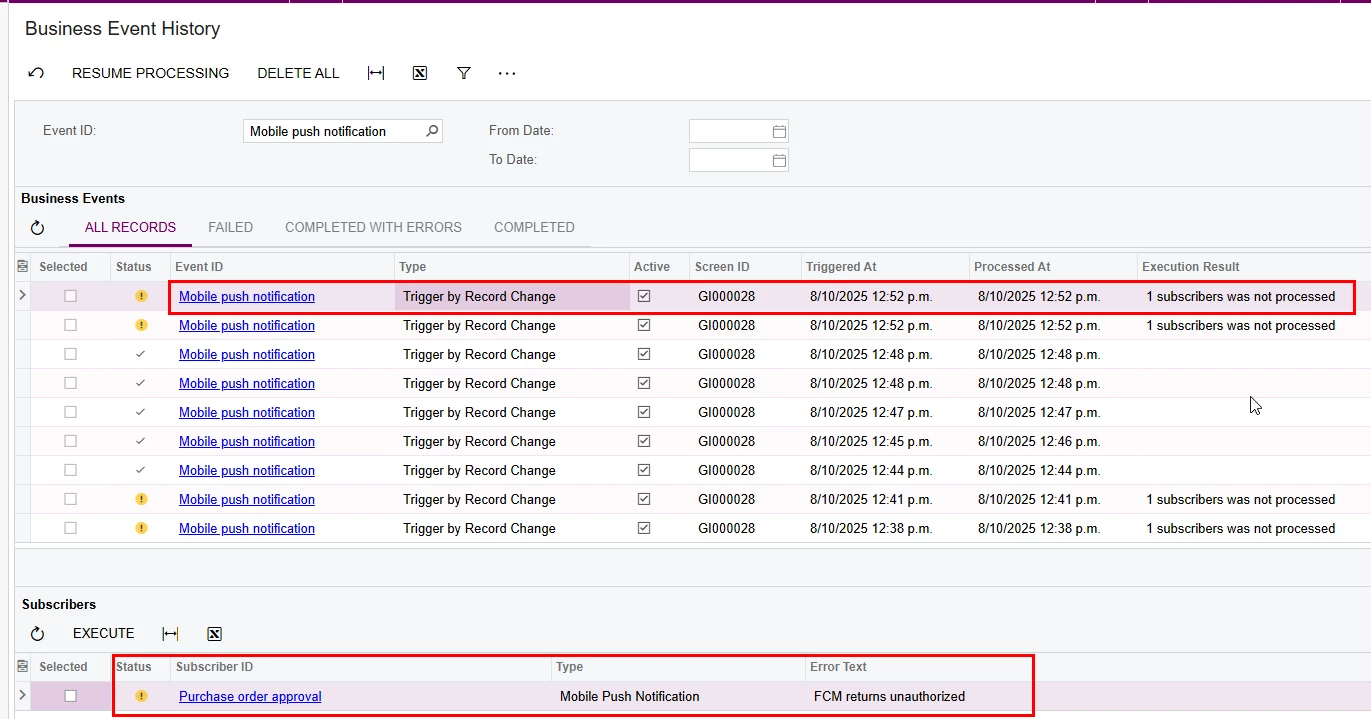Click Triggered At '8/10/2025 12:45 p.m.' cell
1371x719 pixels.
click(871, 441)
